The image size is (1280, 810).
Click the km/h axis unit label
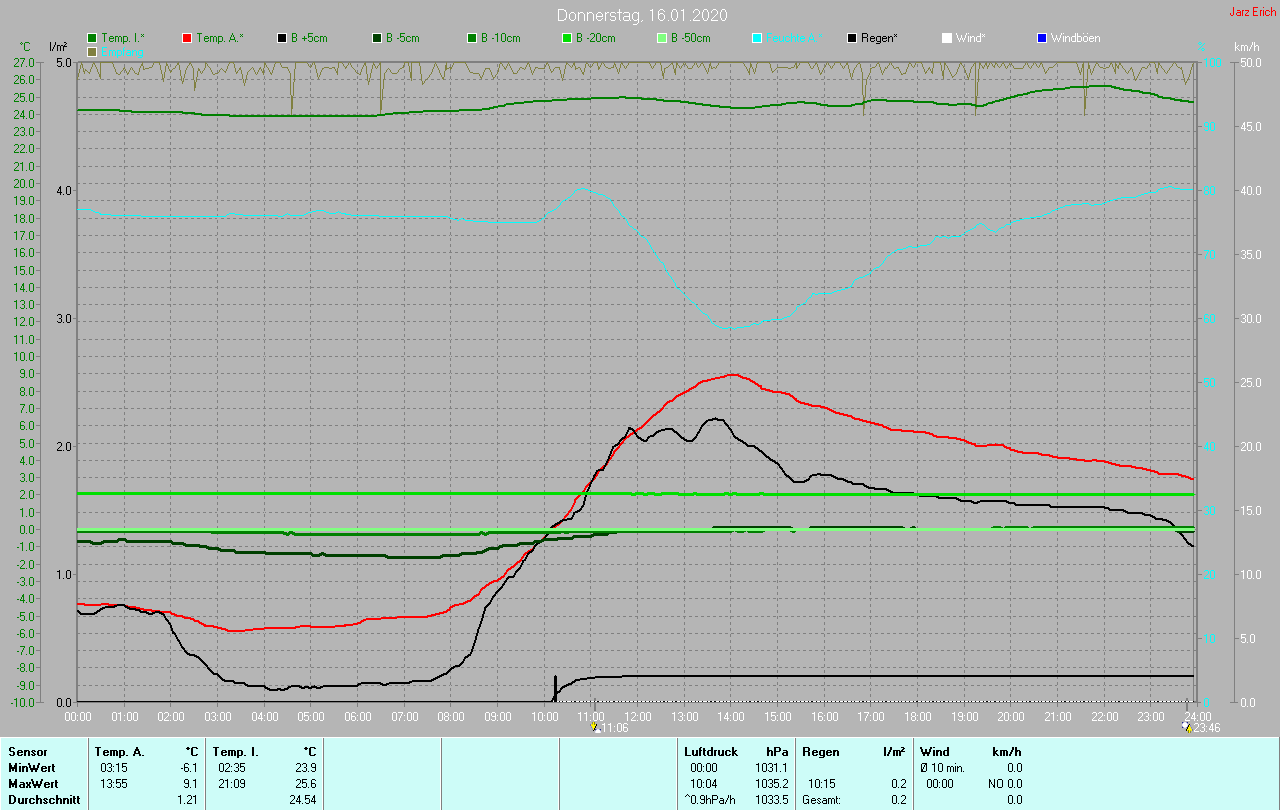click(x=1246, y=47)
